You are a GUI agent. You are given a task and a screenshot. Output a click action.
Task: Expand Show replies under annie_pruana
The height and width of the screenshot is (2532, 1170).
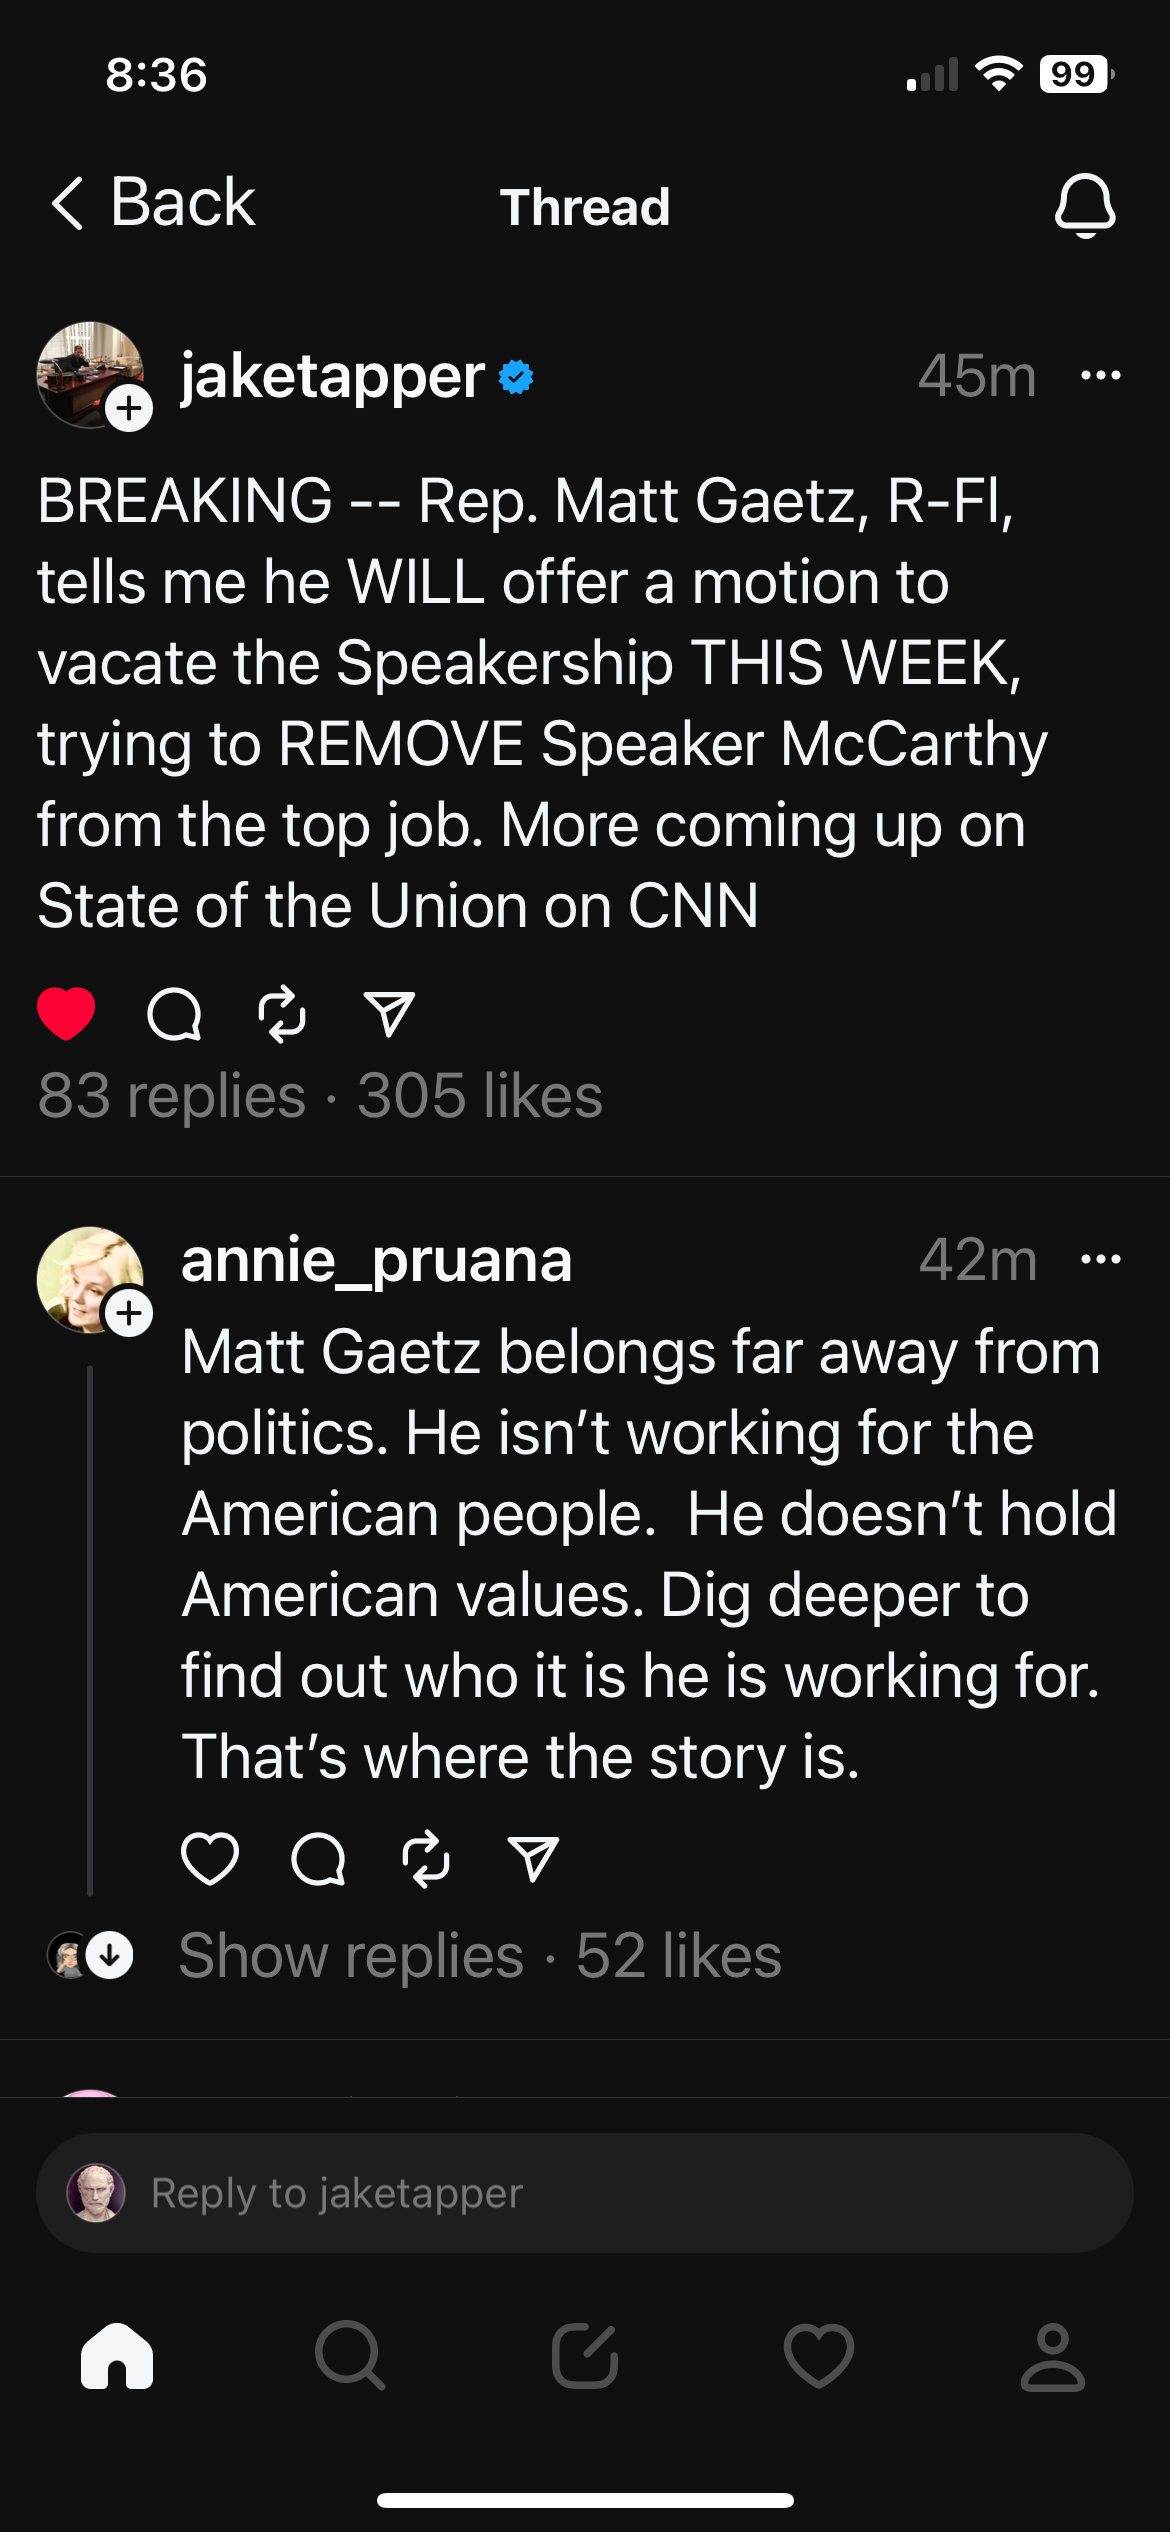click(350, 1955)
